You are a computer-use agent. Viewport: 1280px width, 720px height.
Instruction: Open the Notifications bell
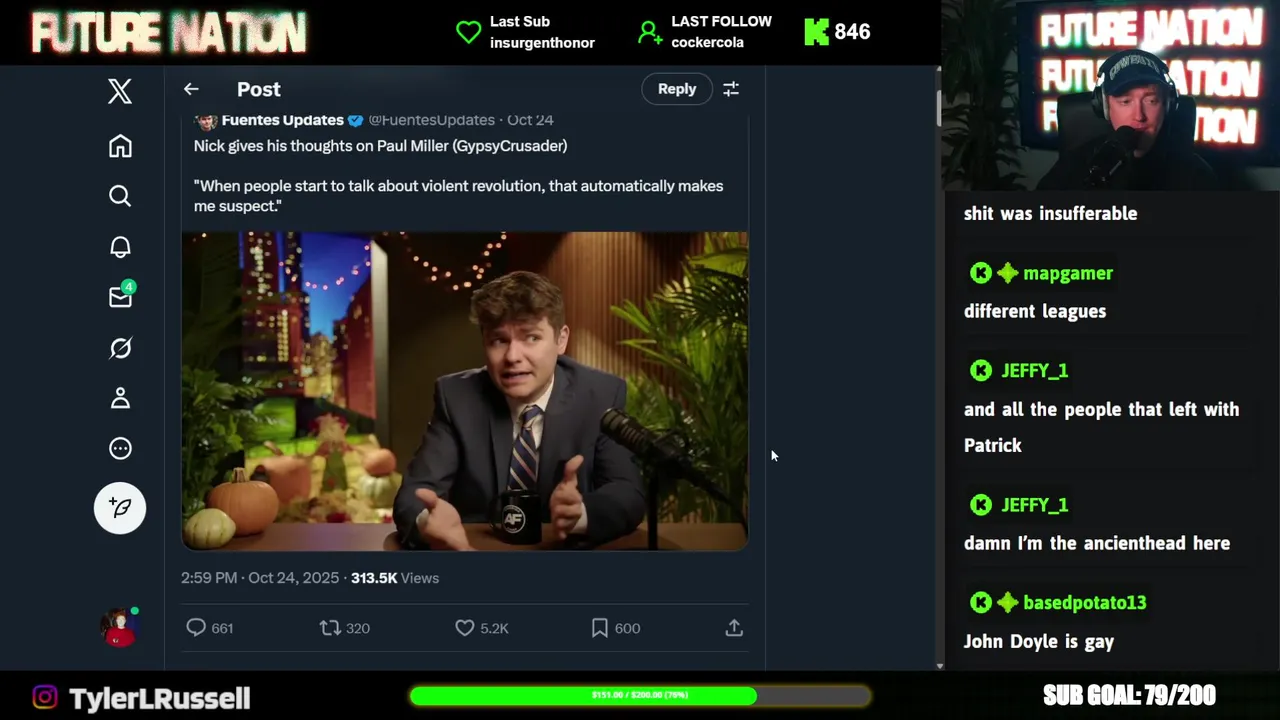coord(120,247)
